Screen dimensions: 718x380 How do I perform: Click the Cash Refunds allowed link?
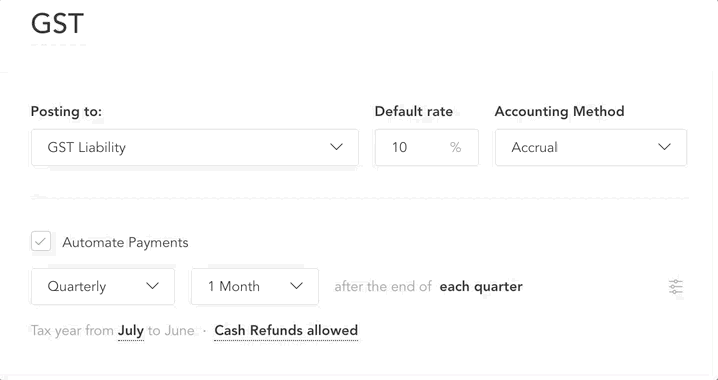click(286, 331)
